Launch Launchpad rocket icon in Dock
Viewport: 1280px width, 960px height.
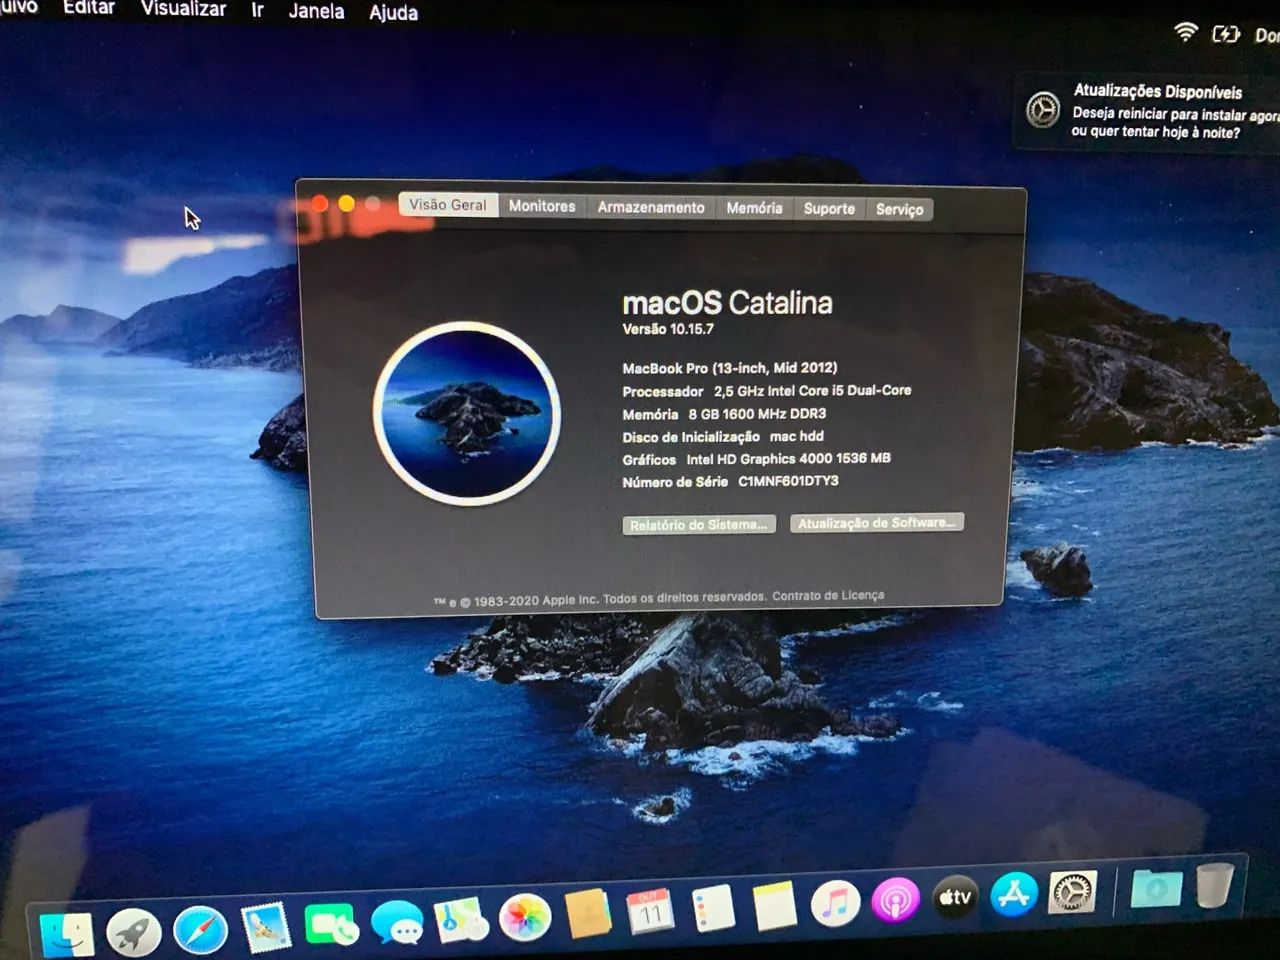click(134, 932)
